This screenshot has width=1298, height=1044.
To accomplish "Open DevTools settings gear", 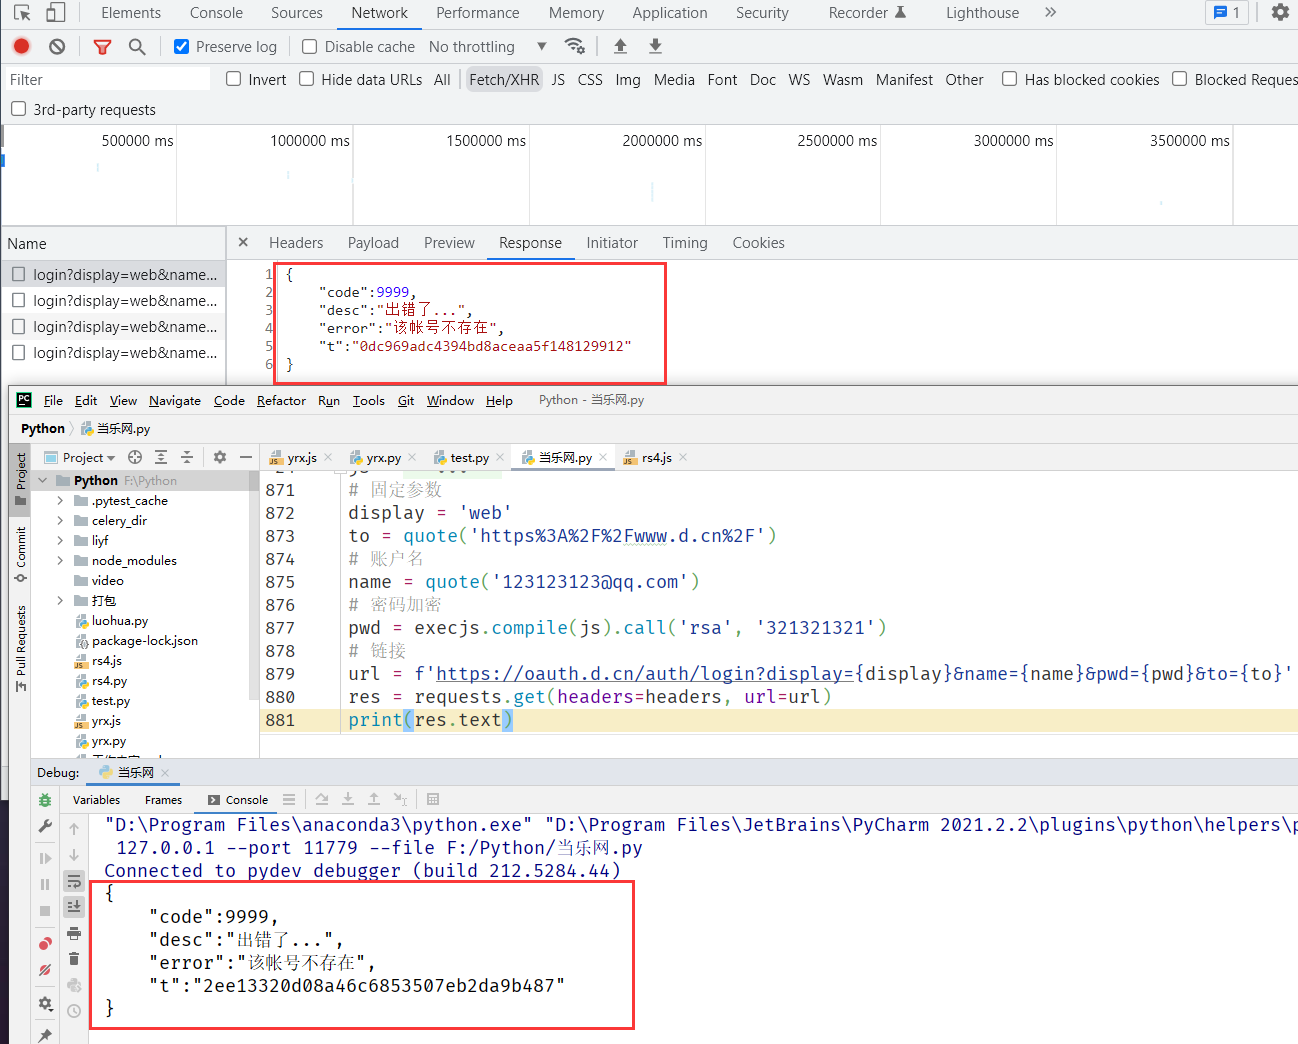I will click(1279, 13).
